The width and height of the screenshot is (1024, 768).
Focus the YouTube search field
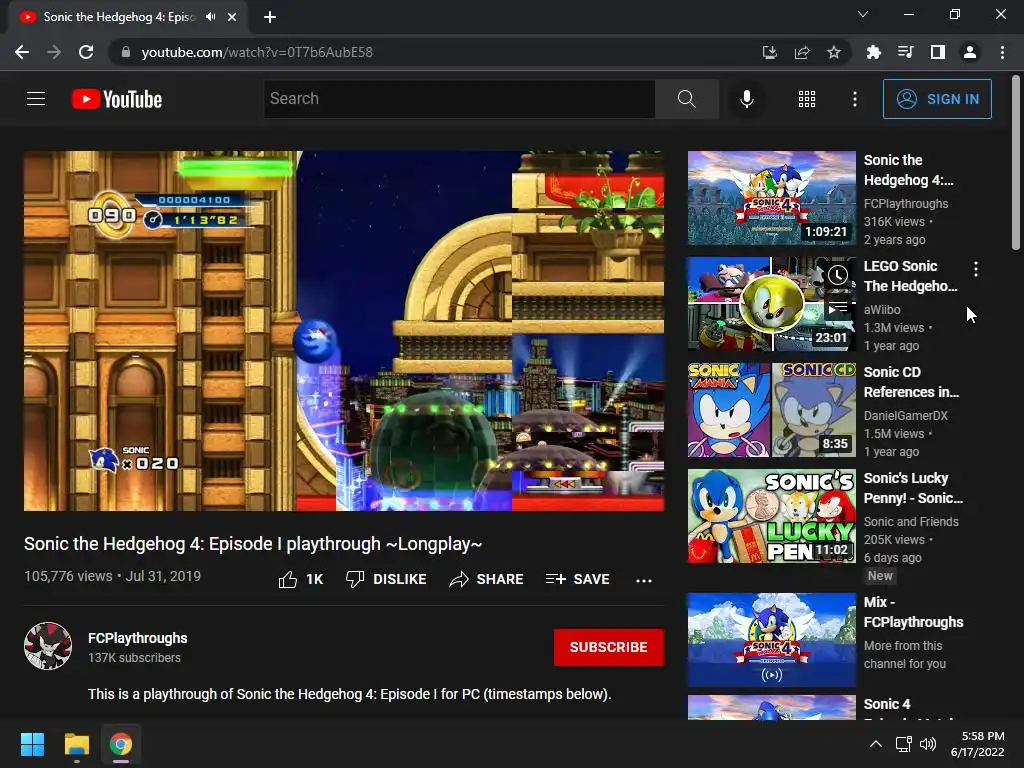[459, 99]
